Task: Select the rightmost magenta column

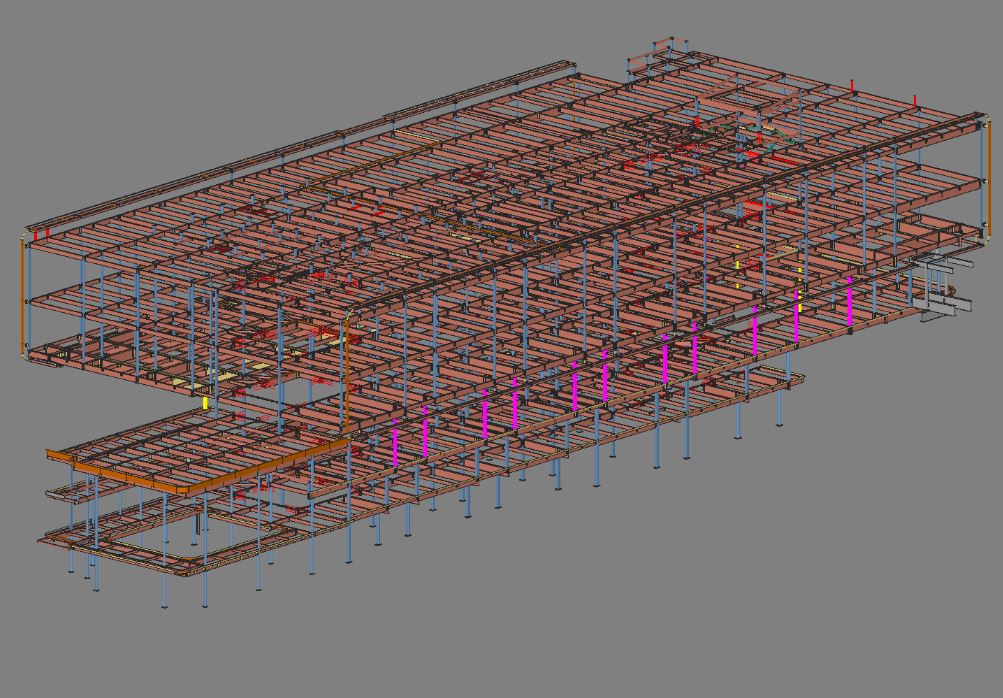Action: pyautogui.click(x=850, y=301)
